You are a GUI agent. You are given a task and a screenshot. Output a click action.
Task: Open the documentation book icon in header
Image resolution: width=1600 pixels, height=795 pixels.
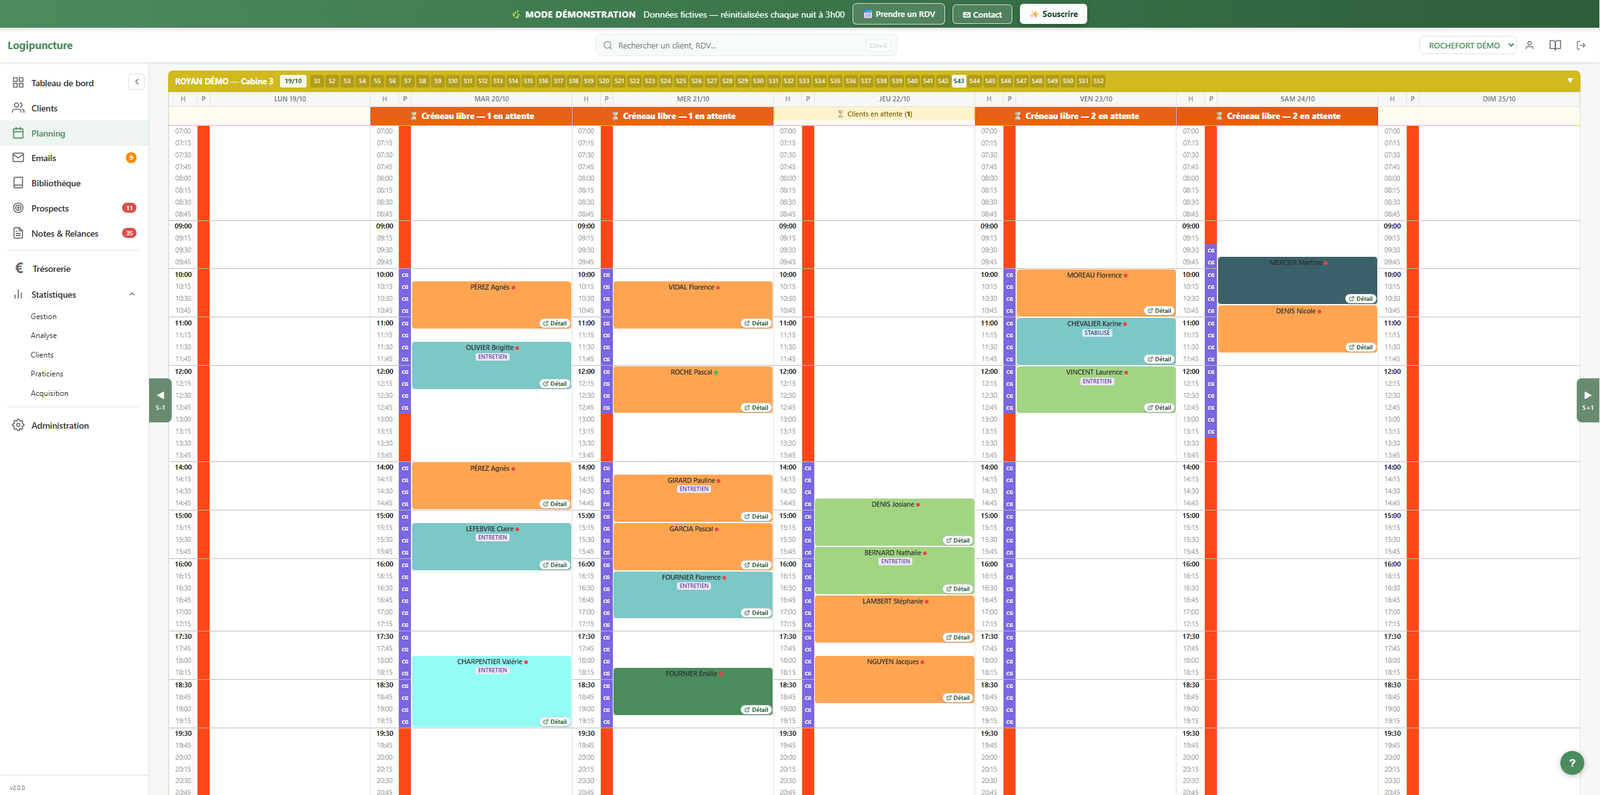(1555, 45)
